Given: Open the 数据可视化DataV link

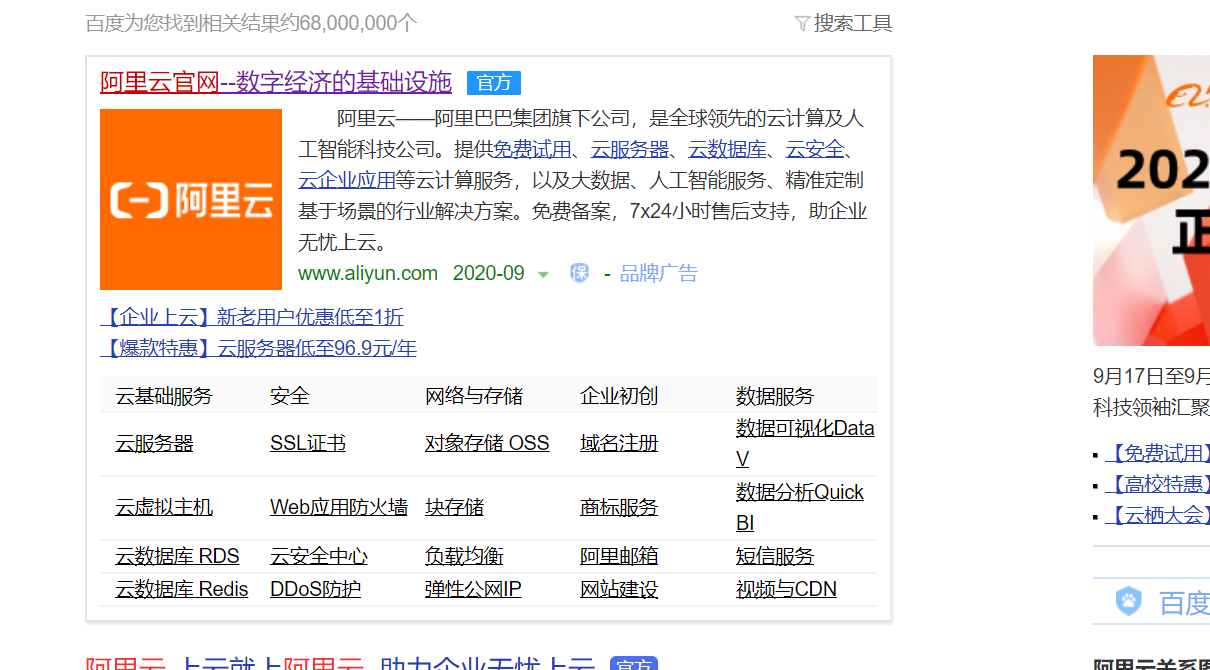Looking at the screenshot, I should 805,443.
